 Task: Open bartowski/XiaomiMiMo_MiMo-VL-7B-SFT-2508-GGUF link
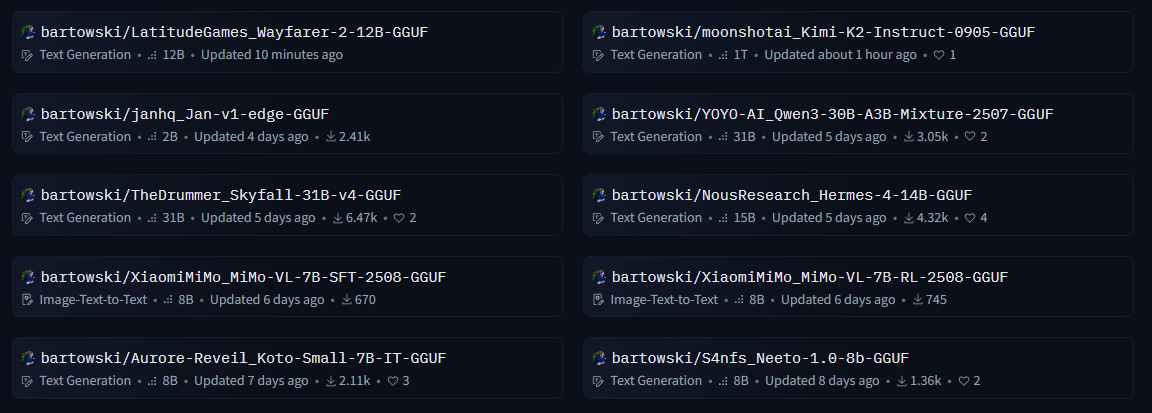[x=243, y=277]
